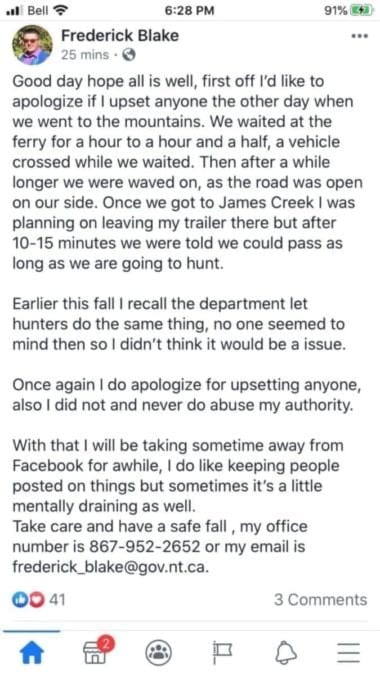This screenshot has height=675, width=380.
Task: Open the Pages flag tab
Action: tap(222, 652)
